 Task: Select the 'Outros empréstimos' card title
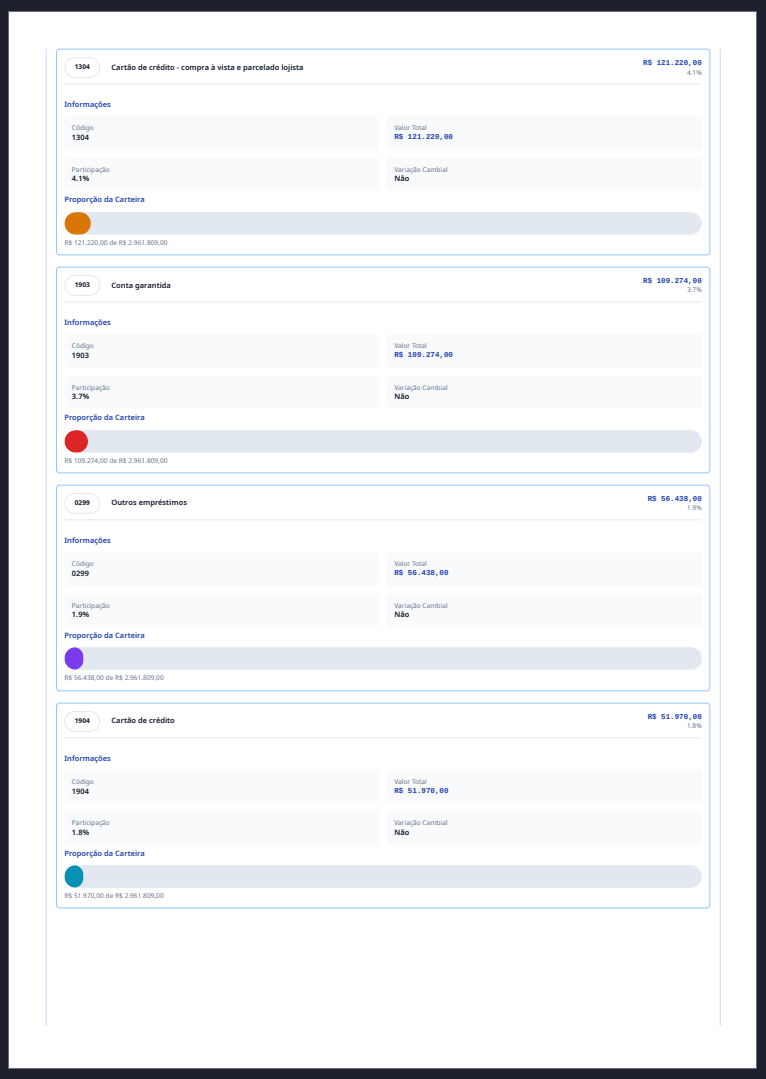point(149,503)
